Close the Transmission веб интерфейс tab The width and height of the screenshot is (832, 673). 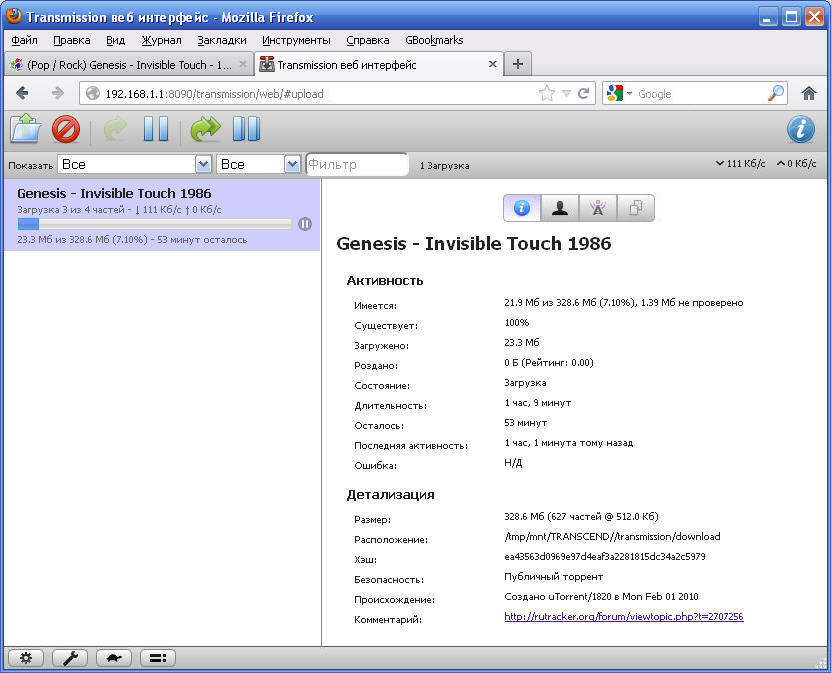[492, 64]
